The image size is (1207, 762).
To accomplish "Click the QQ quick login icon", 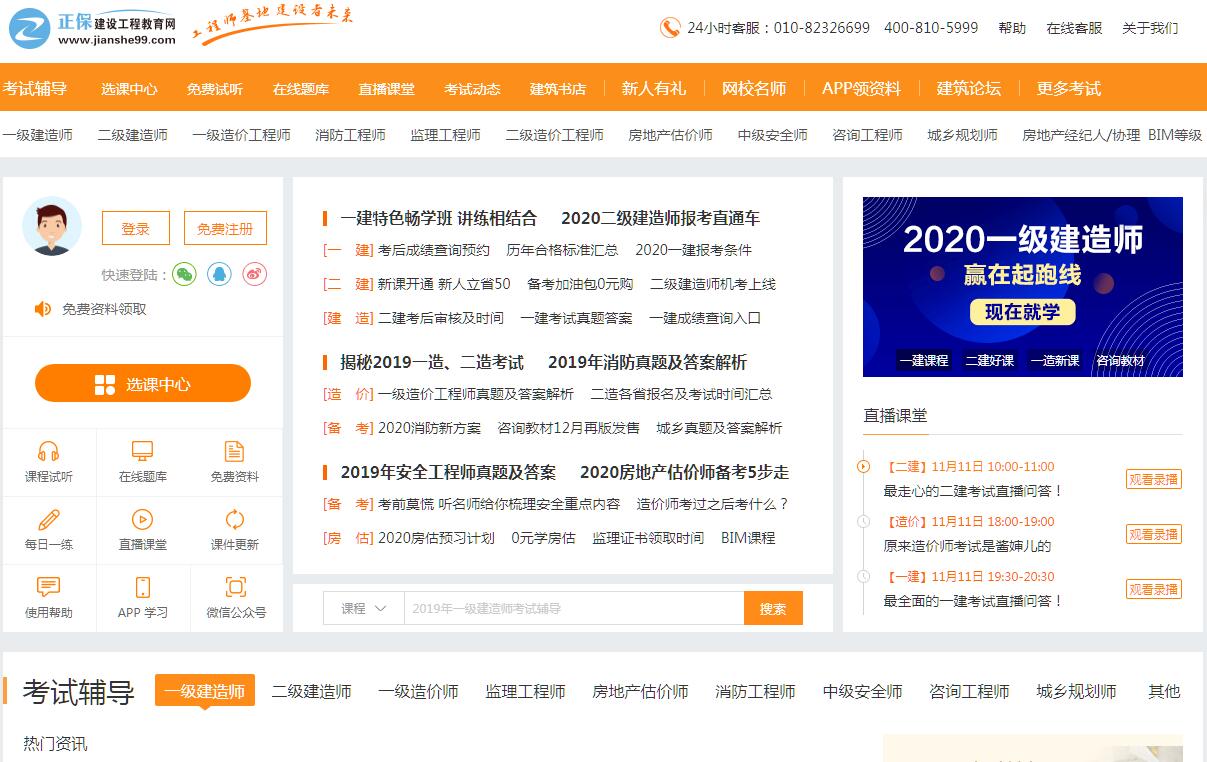I will click(219, 274).
